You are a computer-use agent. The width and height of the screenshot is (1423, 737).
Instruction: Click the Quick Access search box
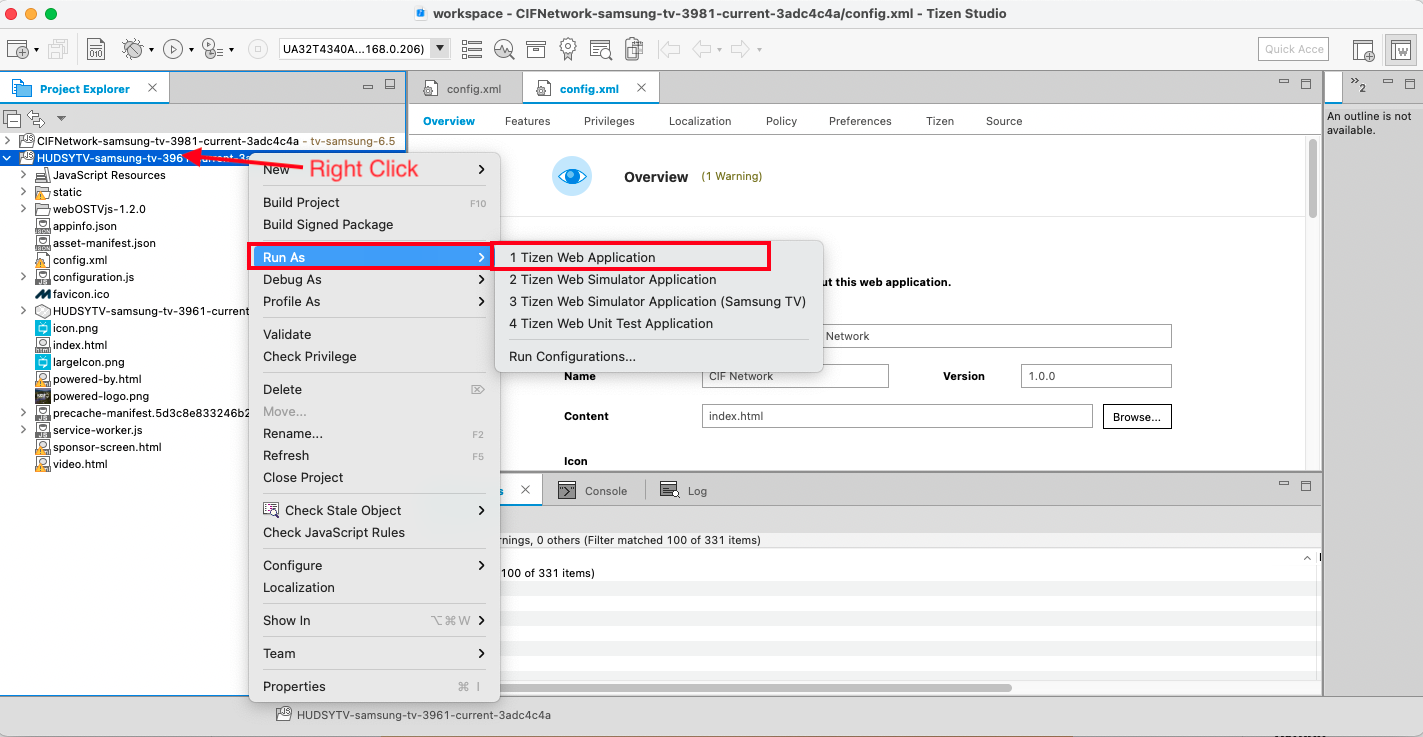(x=1295, y=49)
